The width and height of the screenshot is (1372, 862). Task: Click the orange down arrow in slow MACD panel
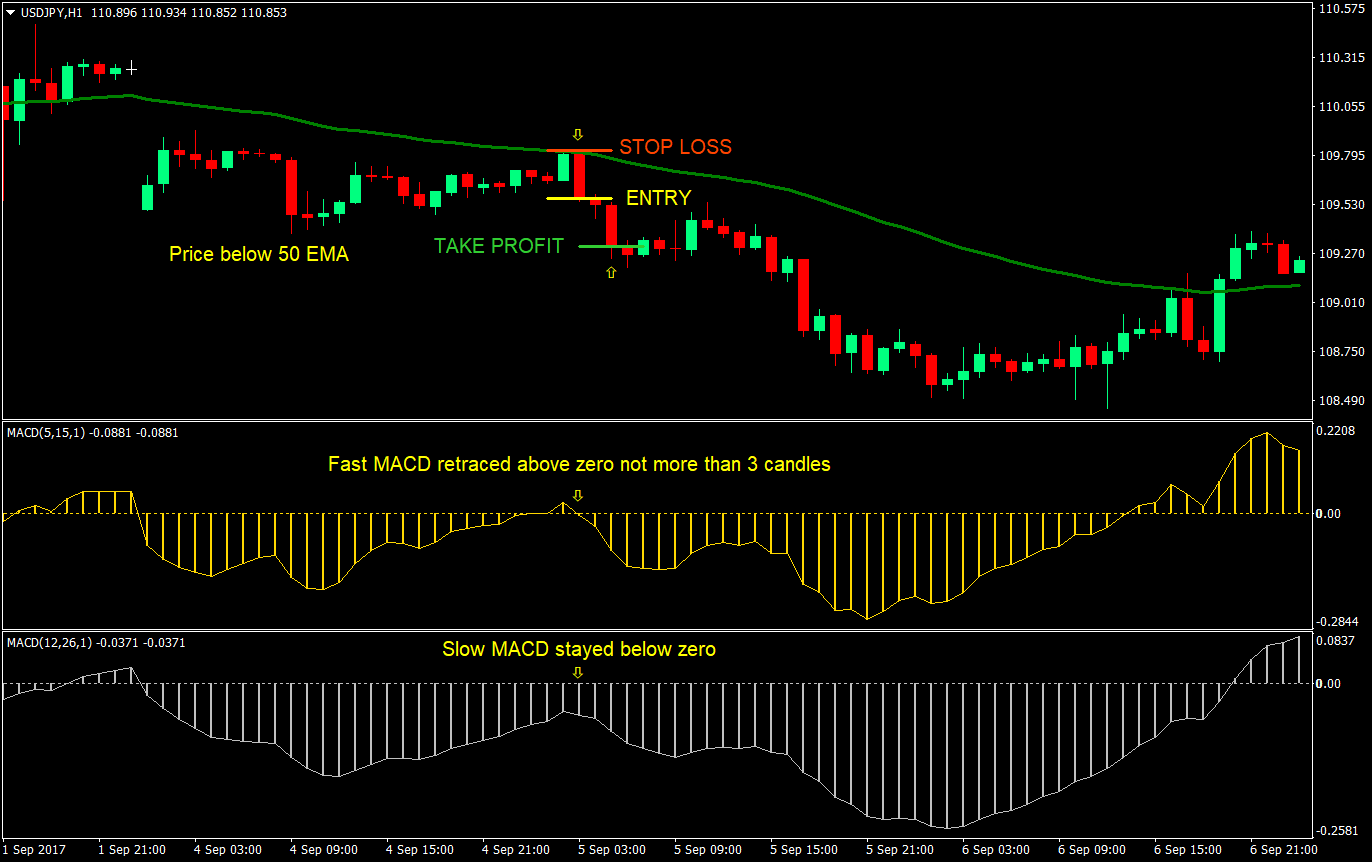pyautogui.click(x=577, y=673)
